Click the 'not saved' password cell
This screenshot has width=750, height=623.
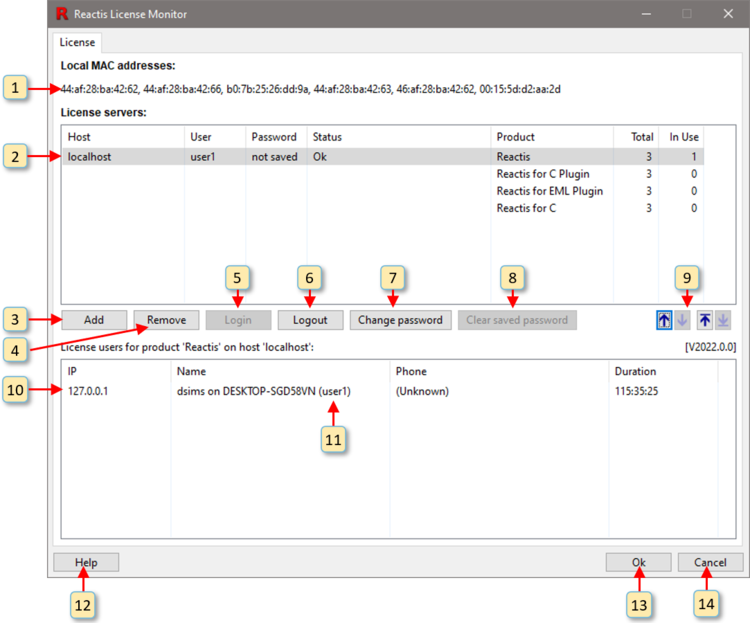275,157
